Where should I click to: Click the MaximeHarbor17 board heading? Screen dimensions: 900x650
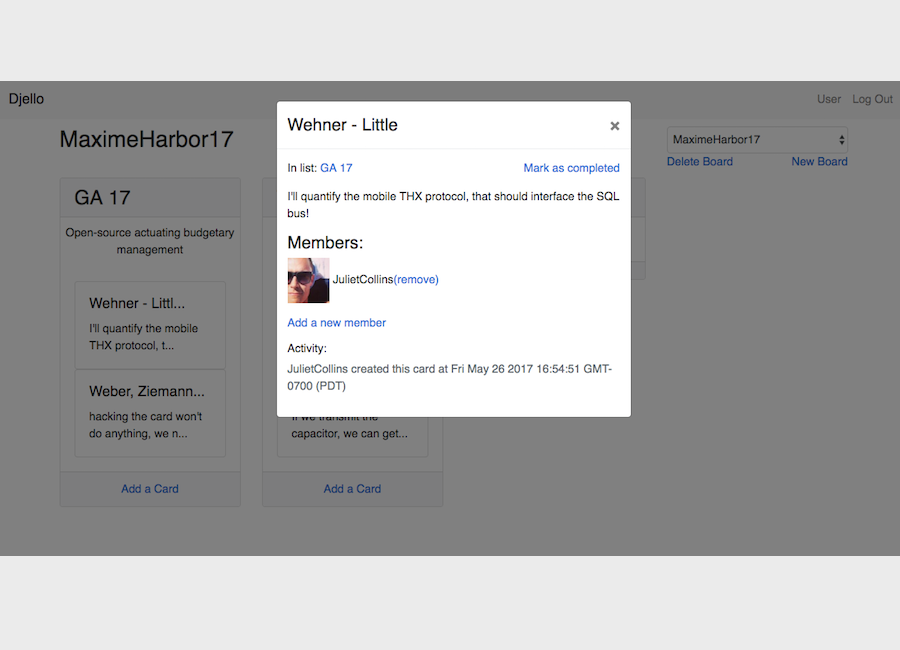click(146, 140)
